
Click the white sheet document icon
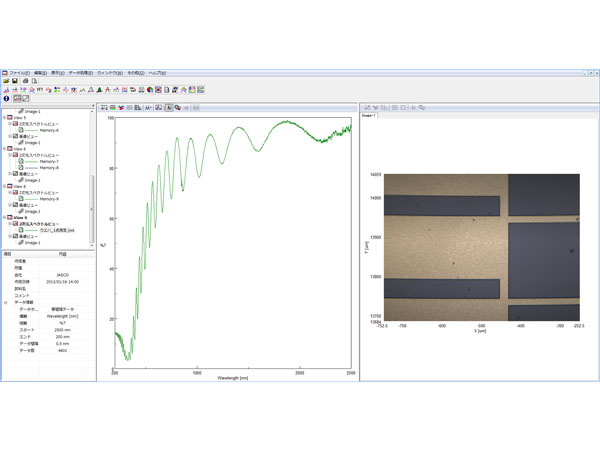167,90
